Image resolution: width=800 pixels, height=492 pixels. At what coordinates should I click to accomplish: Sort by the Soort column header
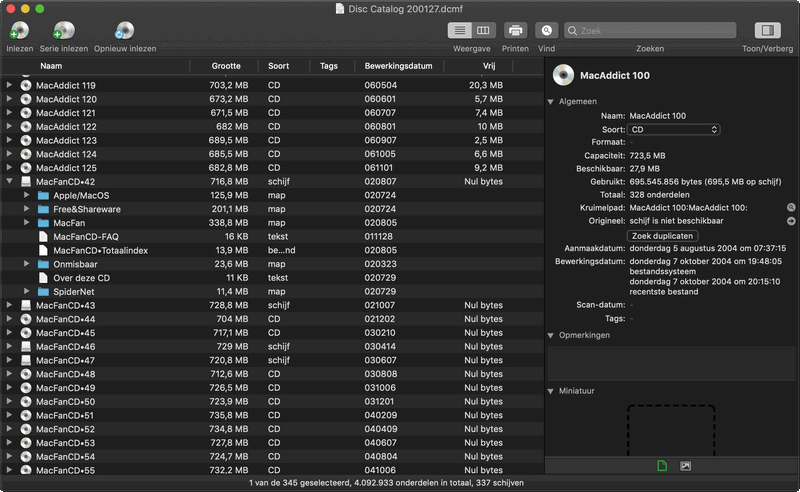click(x=279, y=66)
